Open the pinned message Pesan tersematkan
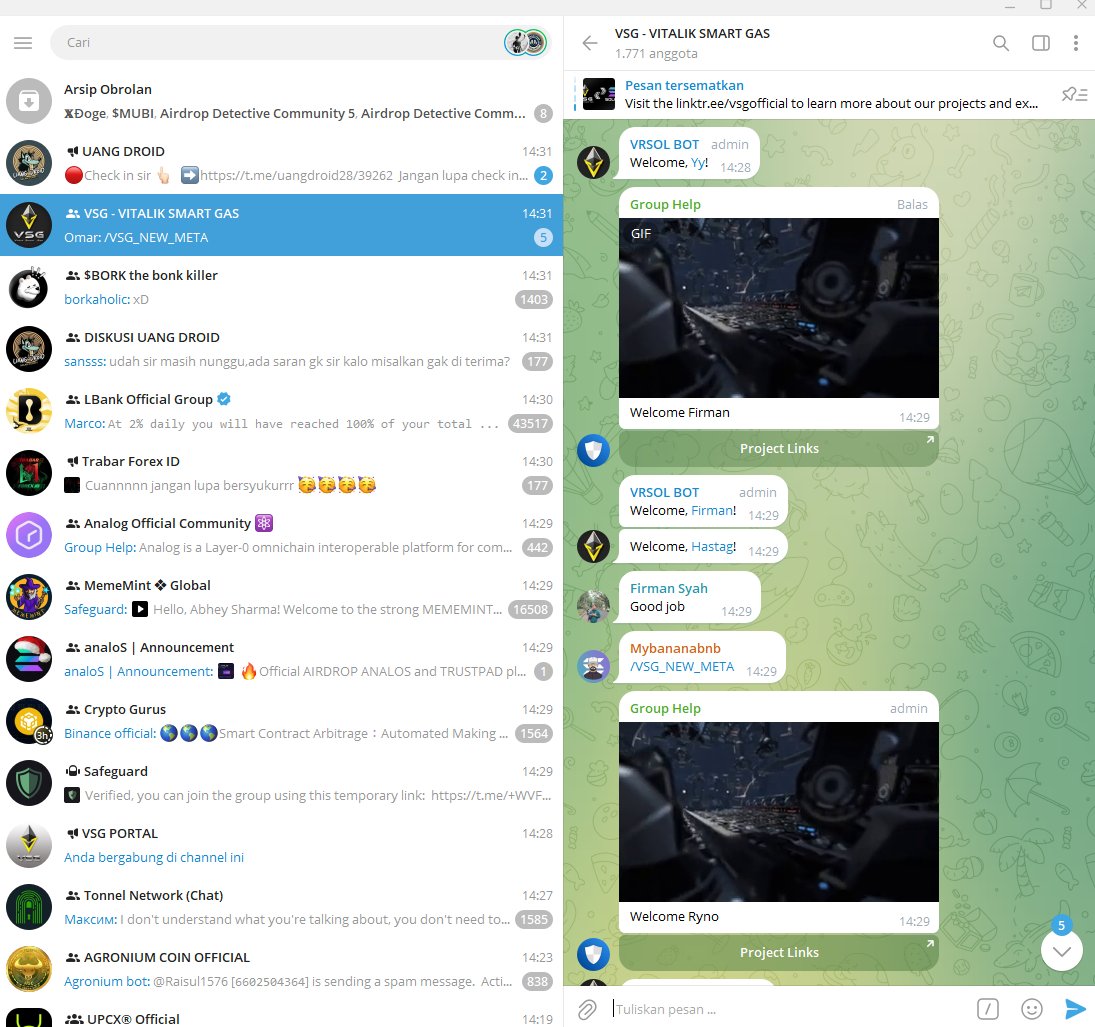1095x1027 pixels. pyautogui.click(x=810, y=94)
